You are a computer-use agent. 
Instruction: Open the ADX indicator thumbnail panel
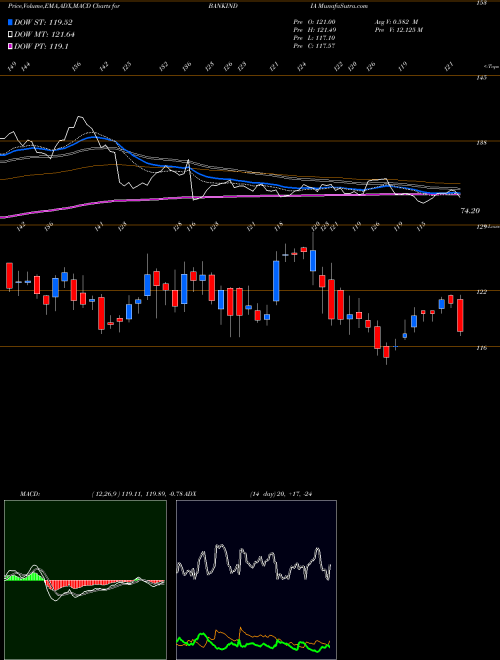pyautogui.click(x=256, y=580)
